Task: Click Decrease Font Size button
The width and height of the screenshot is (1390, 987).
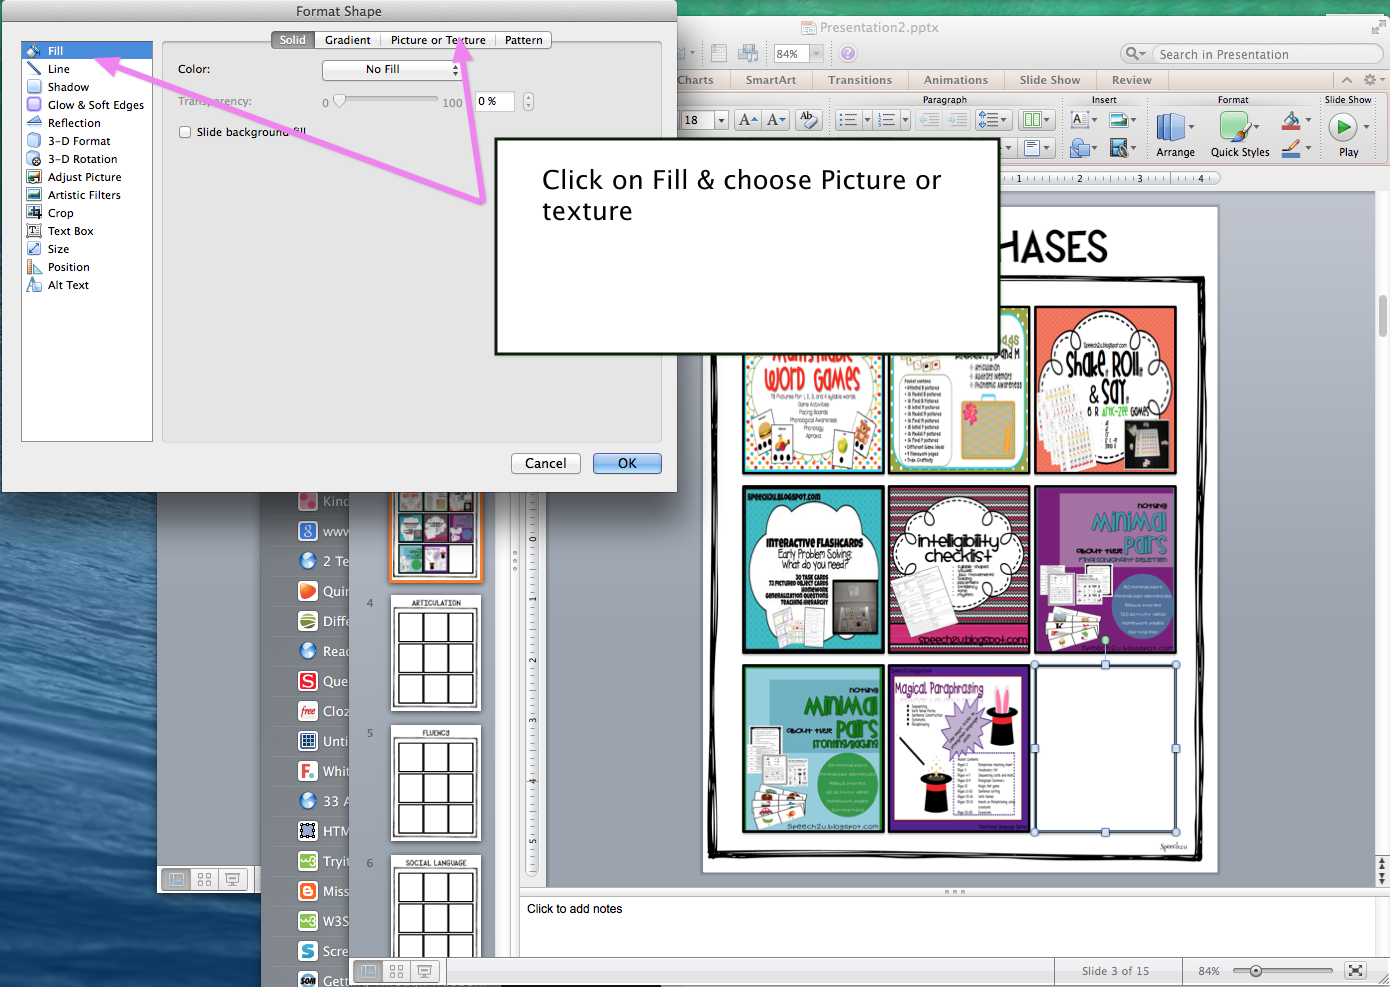Action: (x=777, y=120)
